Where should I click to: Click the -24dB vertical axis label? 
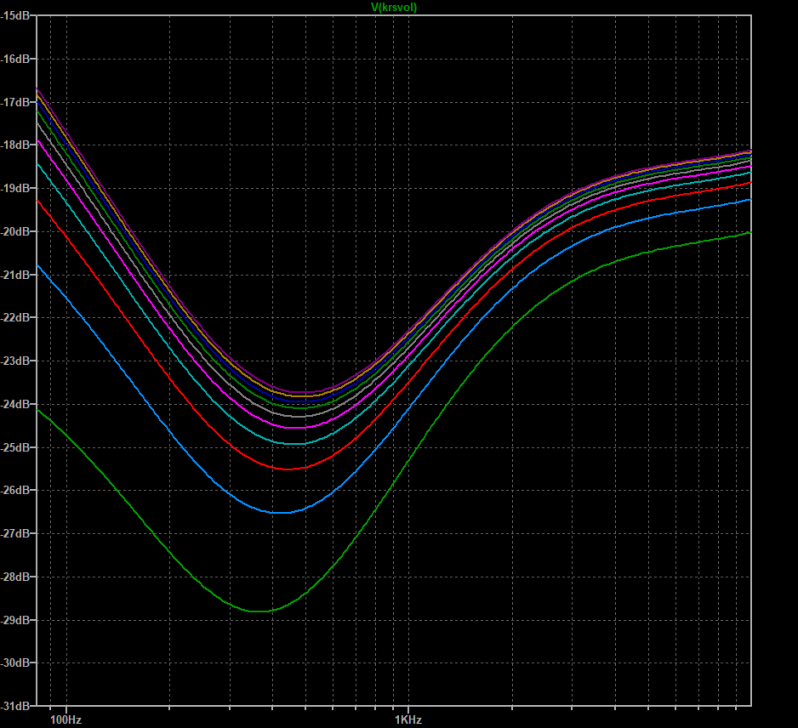click(x=19, y=404)
